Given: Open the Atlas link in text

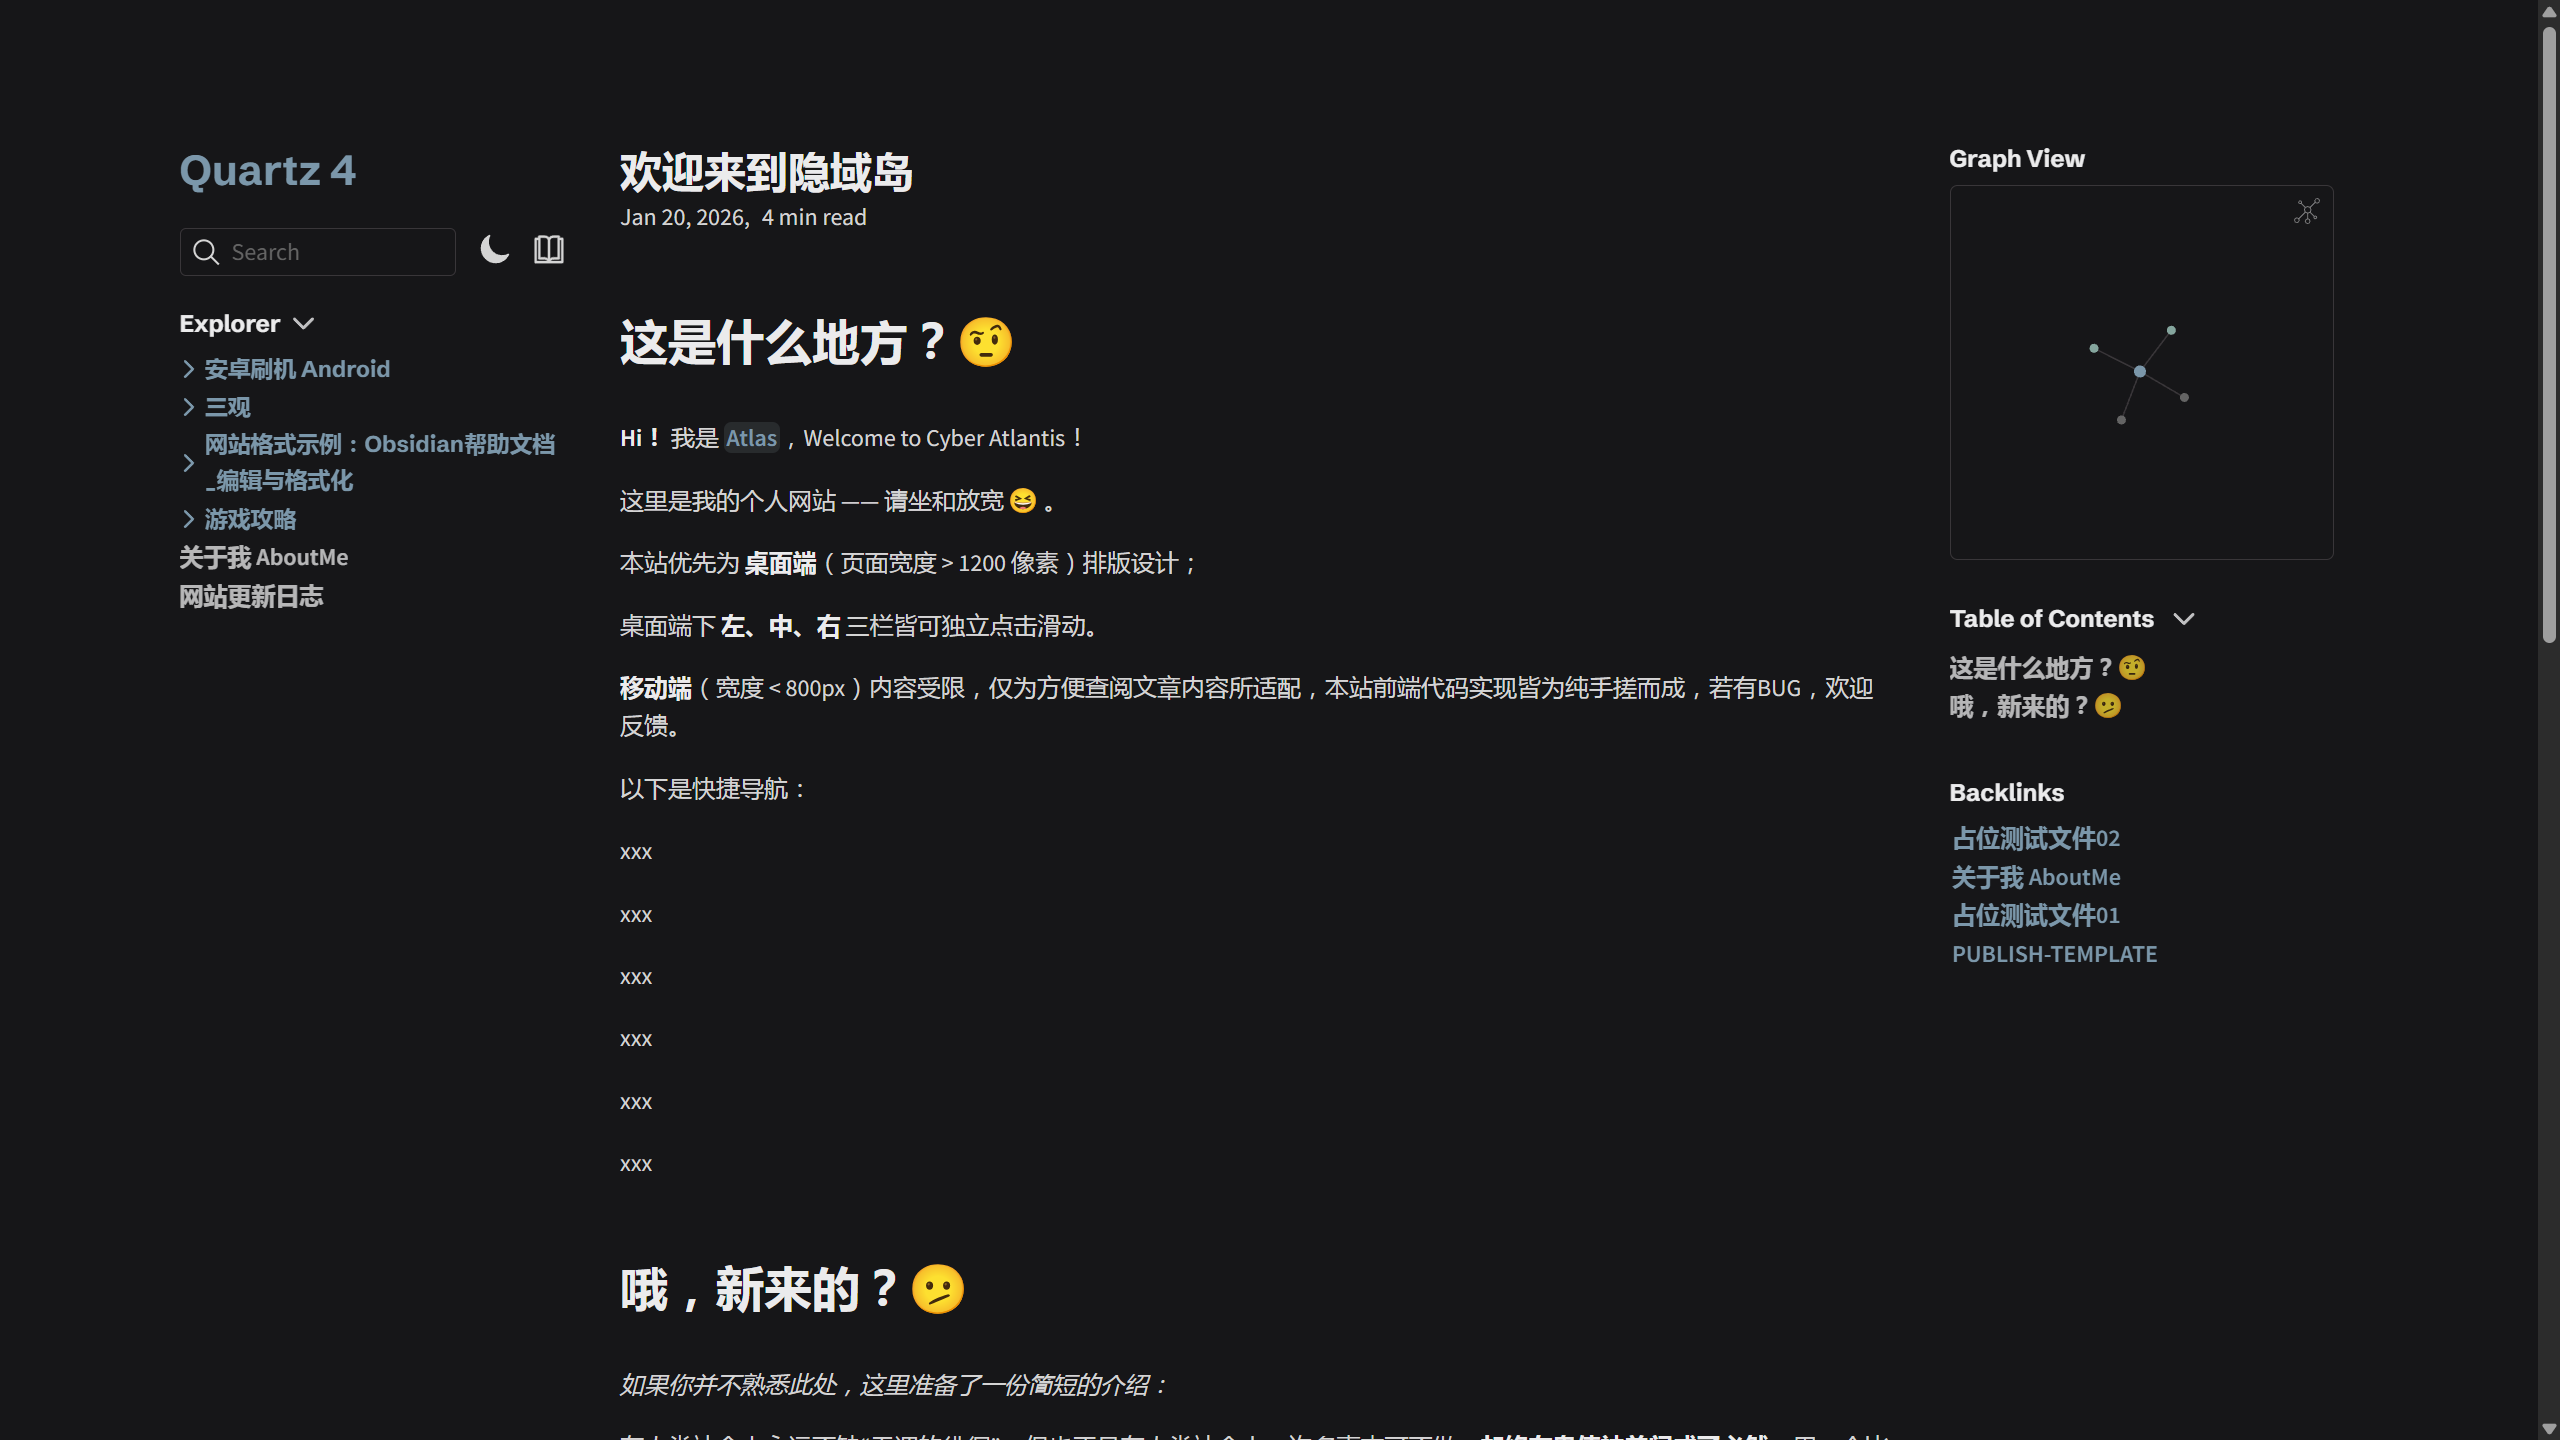Looking at the screenshot, I should tap(751, 438).
